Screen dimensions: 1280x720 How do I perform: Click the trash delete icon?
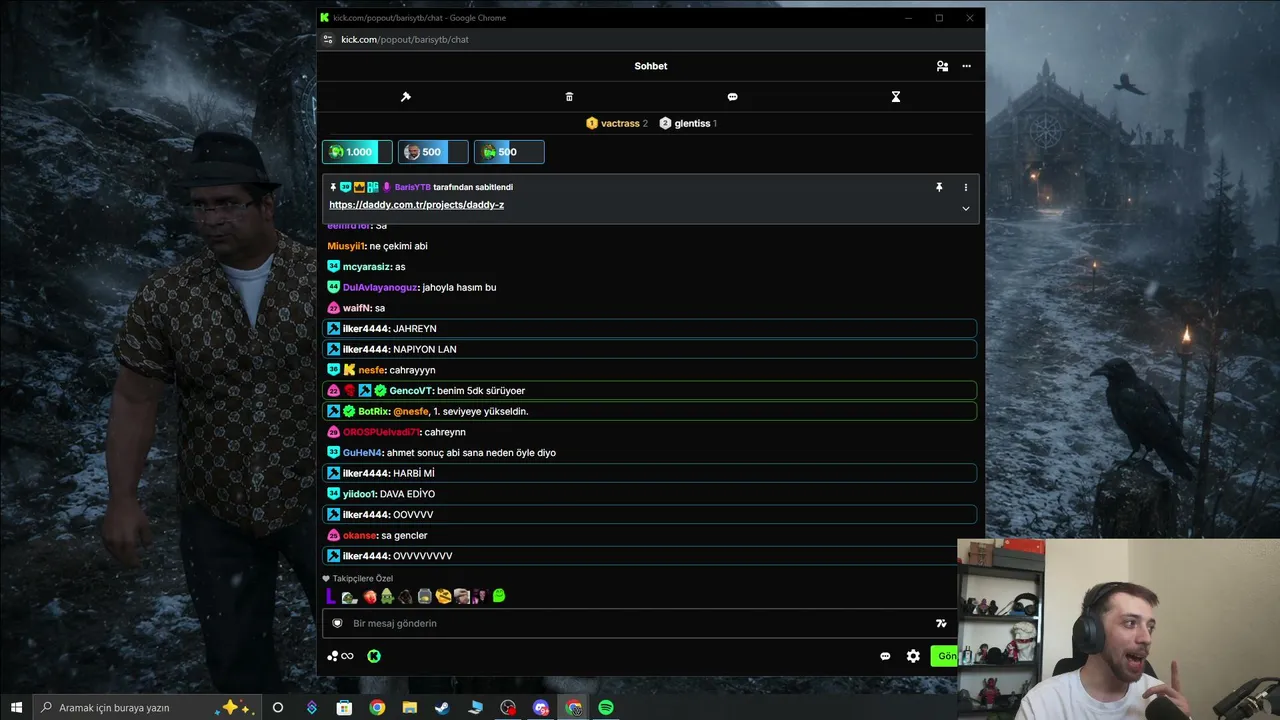569,97
